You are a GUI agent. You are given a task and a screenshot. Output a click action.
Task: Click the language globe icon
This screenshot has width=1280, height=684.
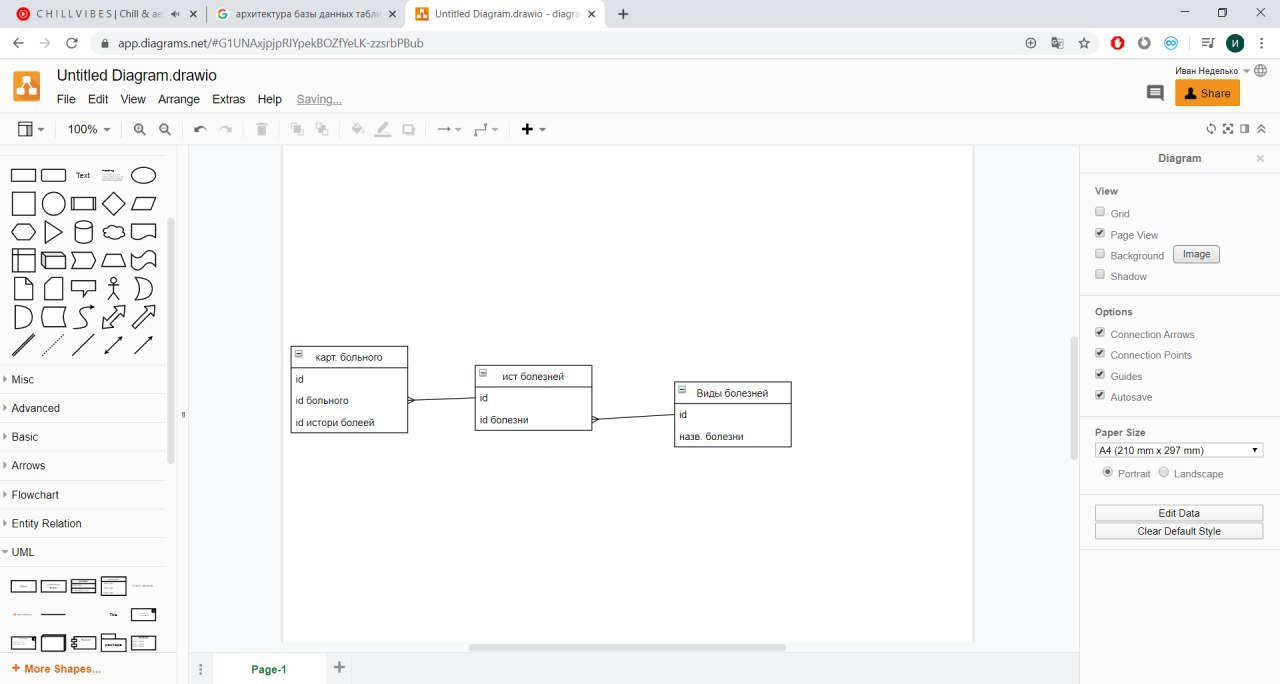click(1260, 71)
